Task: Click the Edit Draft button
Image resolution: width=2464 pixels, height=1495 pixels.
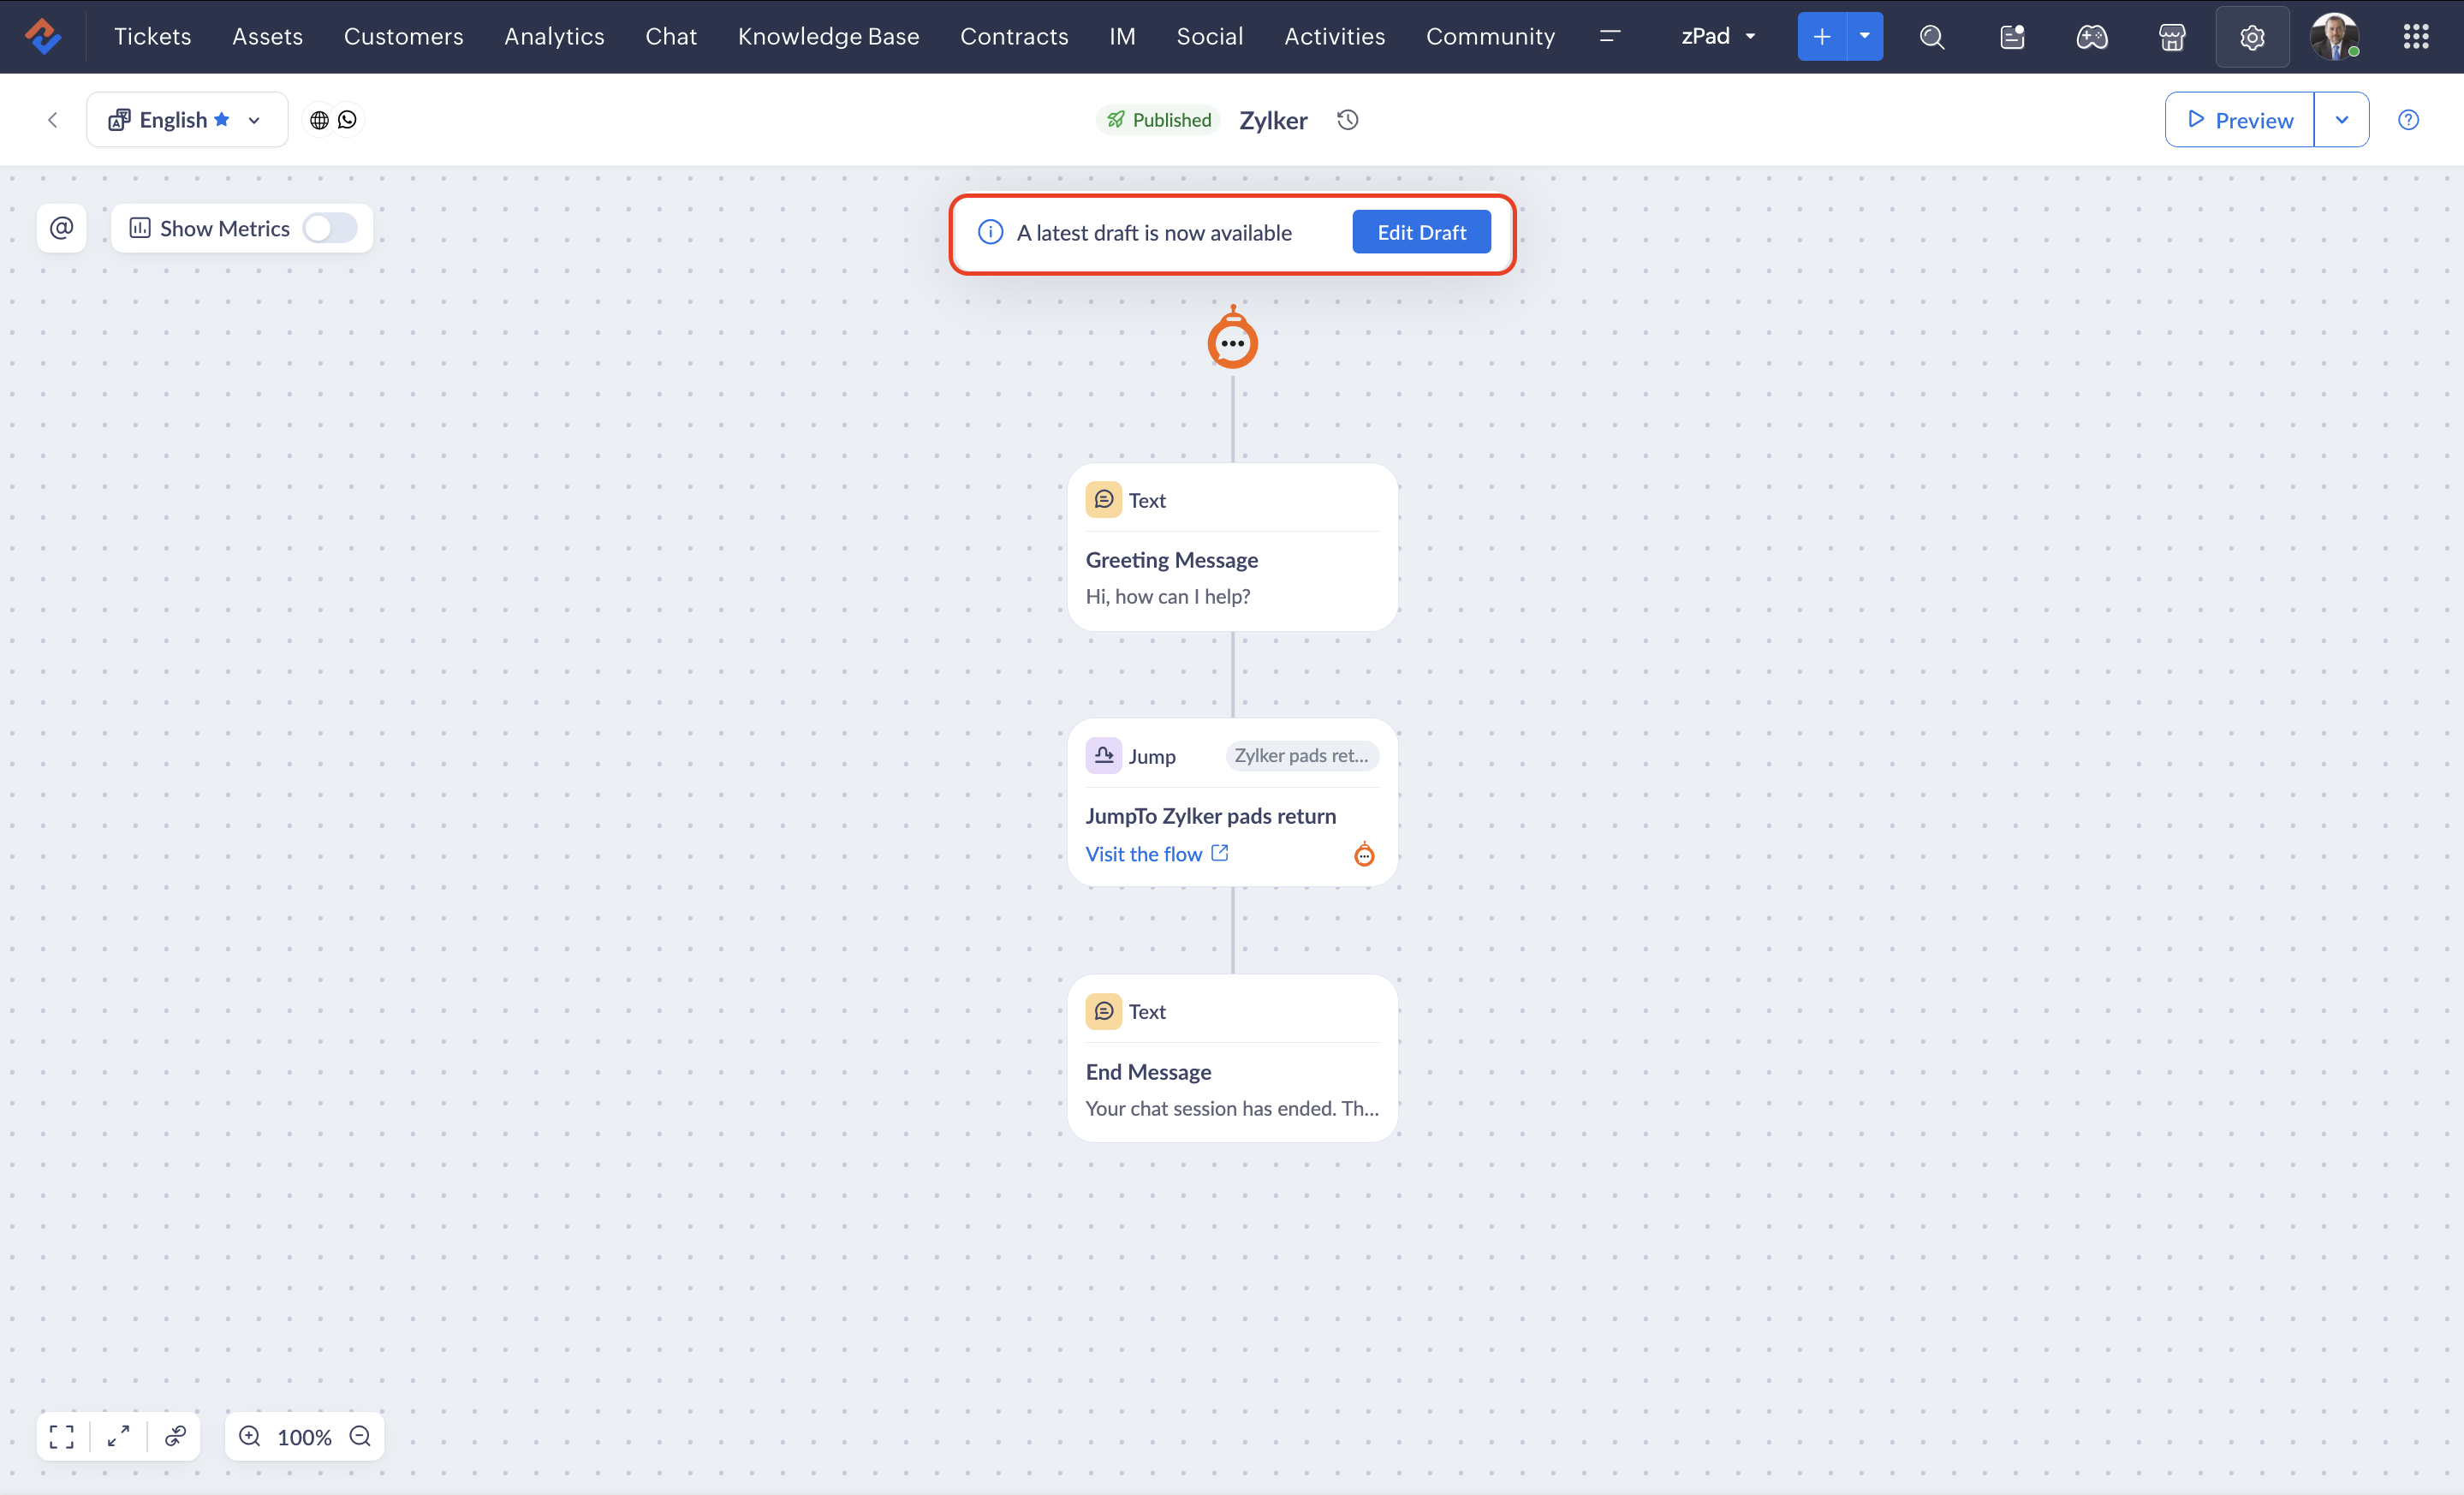Action: click(1421, 232)
